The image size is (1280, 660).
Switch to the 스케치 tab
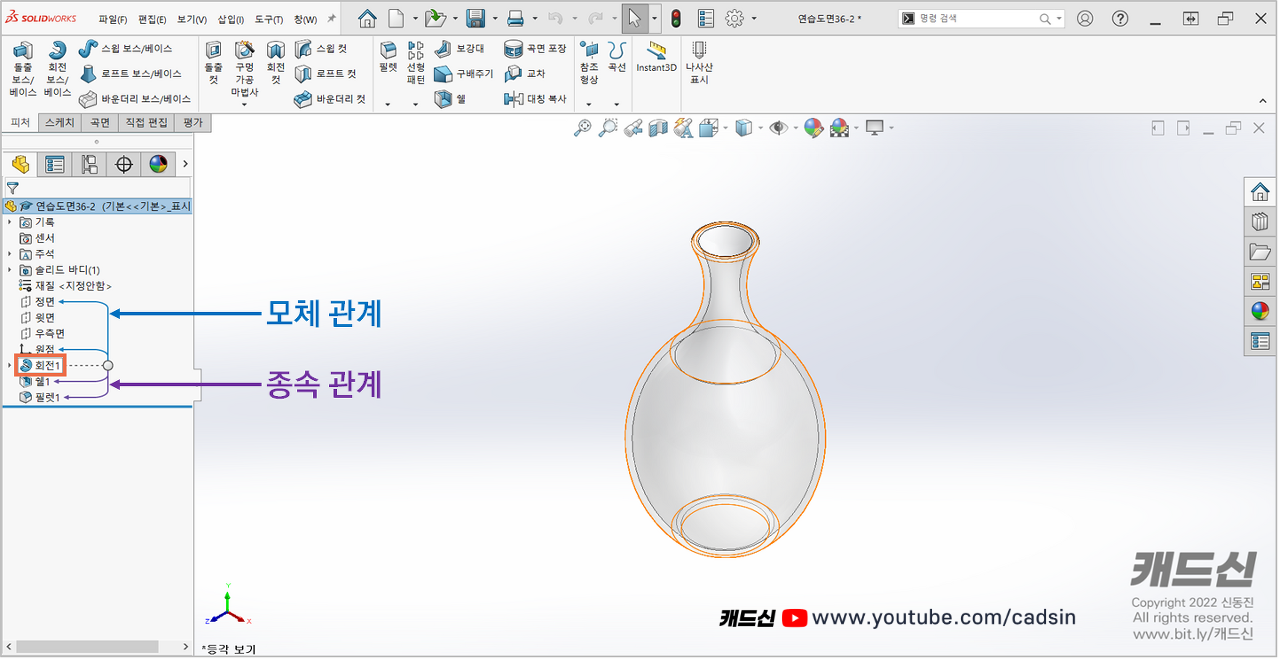(59, 123)
